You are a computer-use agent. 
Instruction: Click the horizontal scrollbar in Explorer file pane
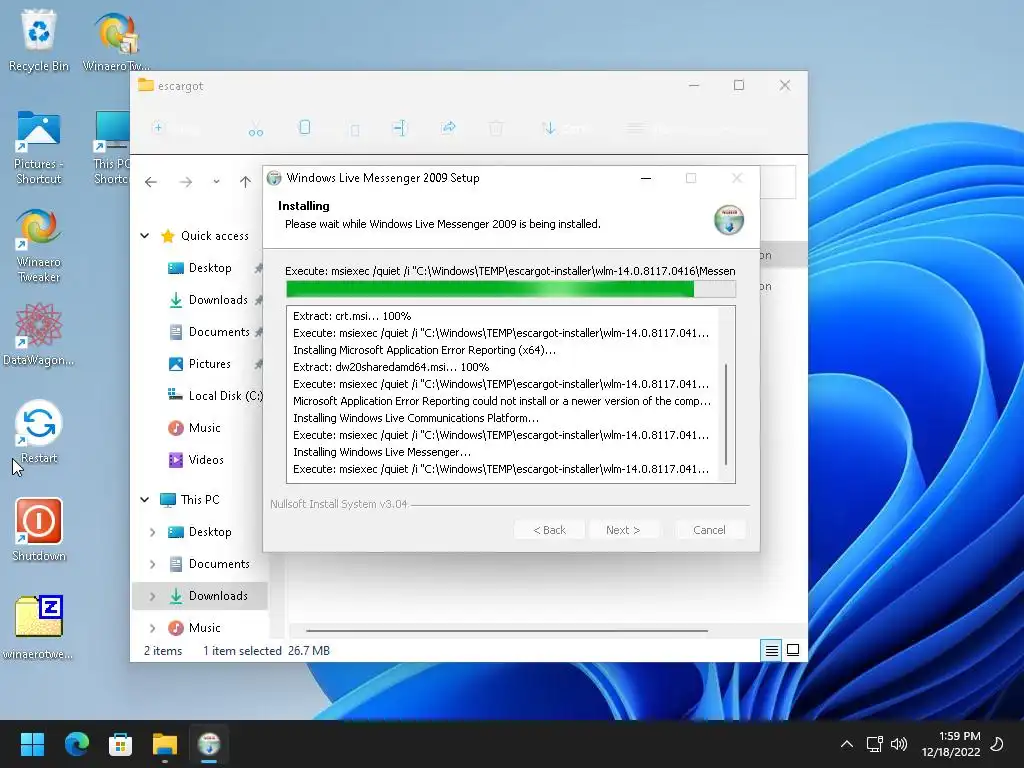(x=507, y=631)
